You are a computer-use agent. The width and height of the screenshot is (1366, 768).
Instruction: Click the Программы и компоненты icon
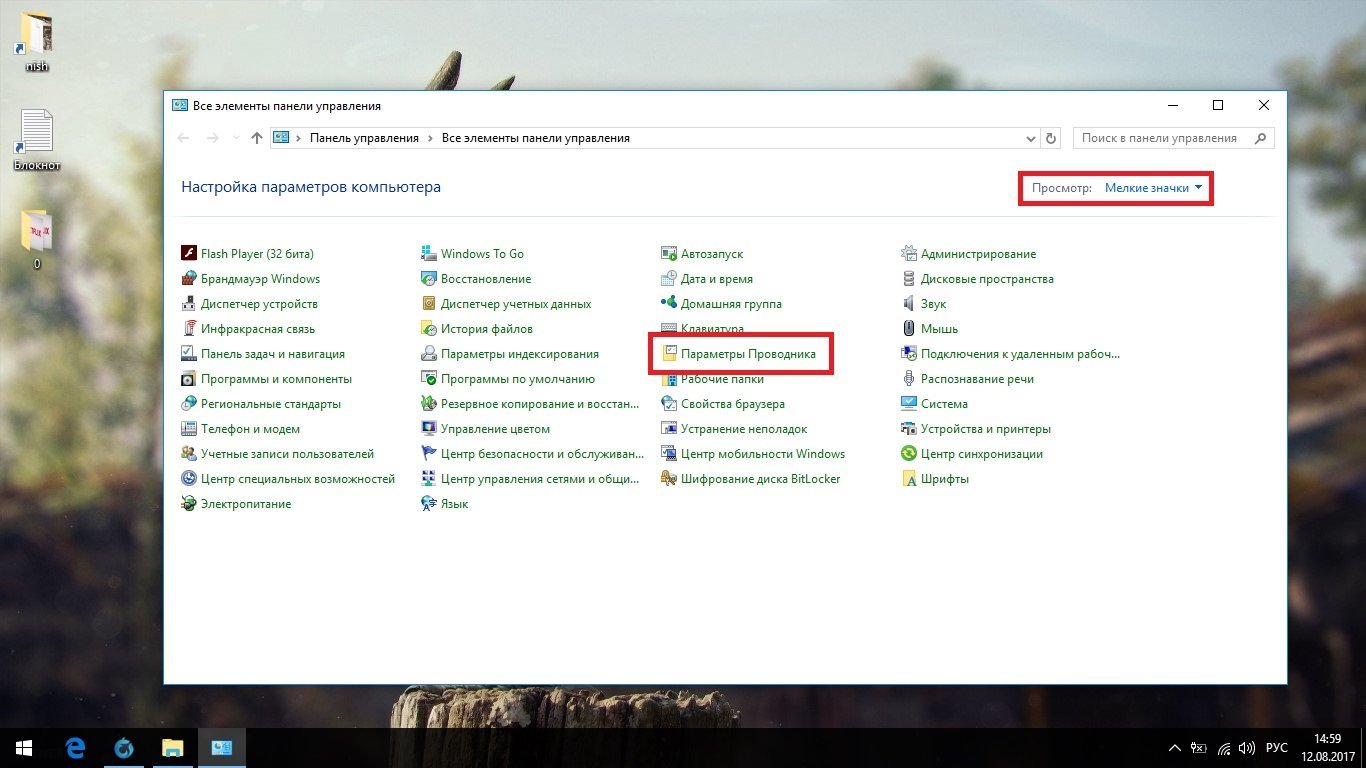click(x=189, y=379)
